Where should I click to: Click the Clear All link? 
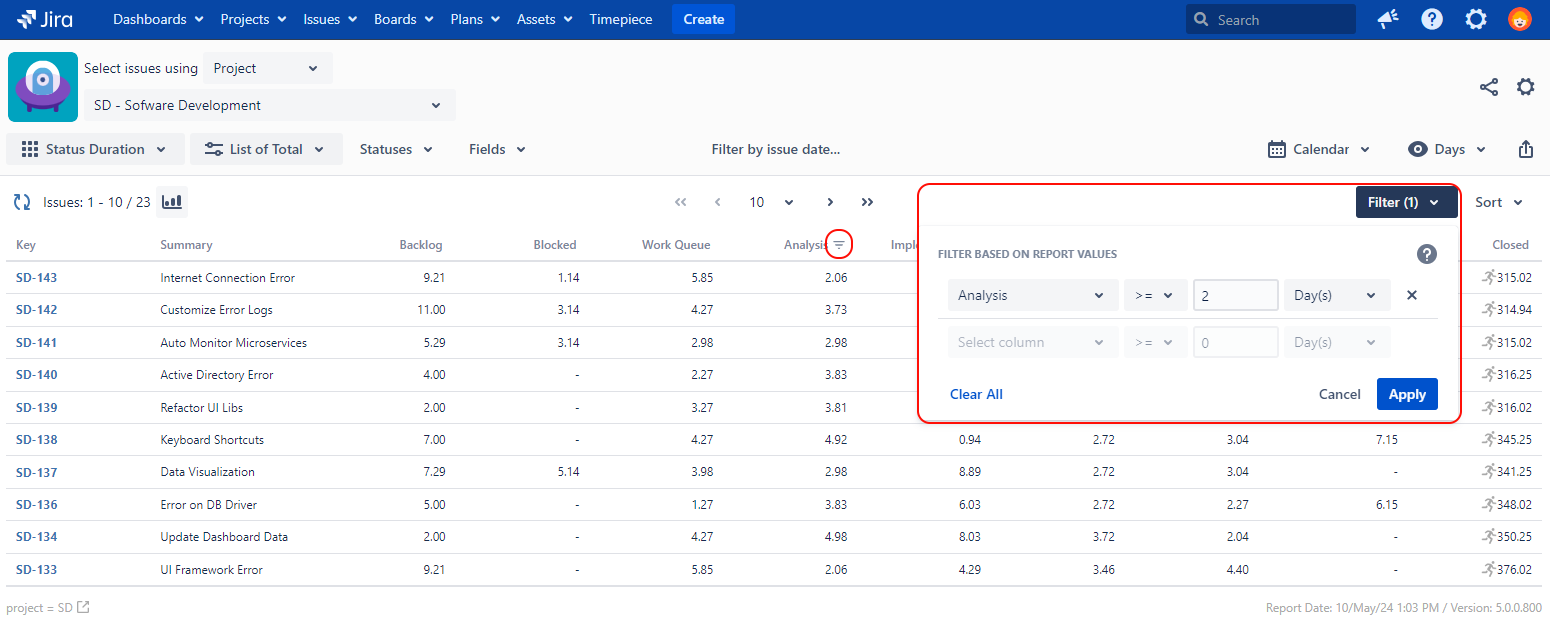pos(976,394)
